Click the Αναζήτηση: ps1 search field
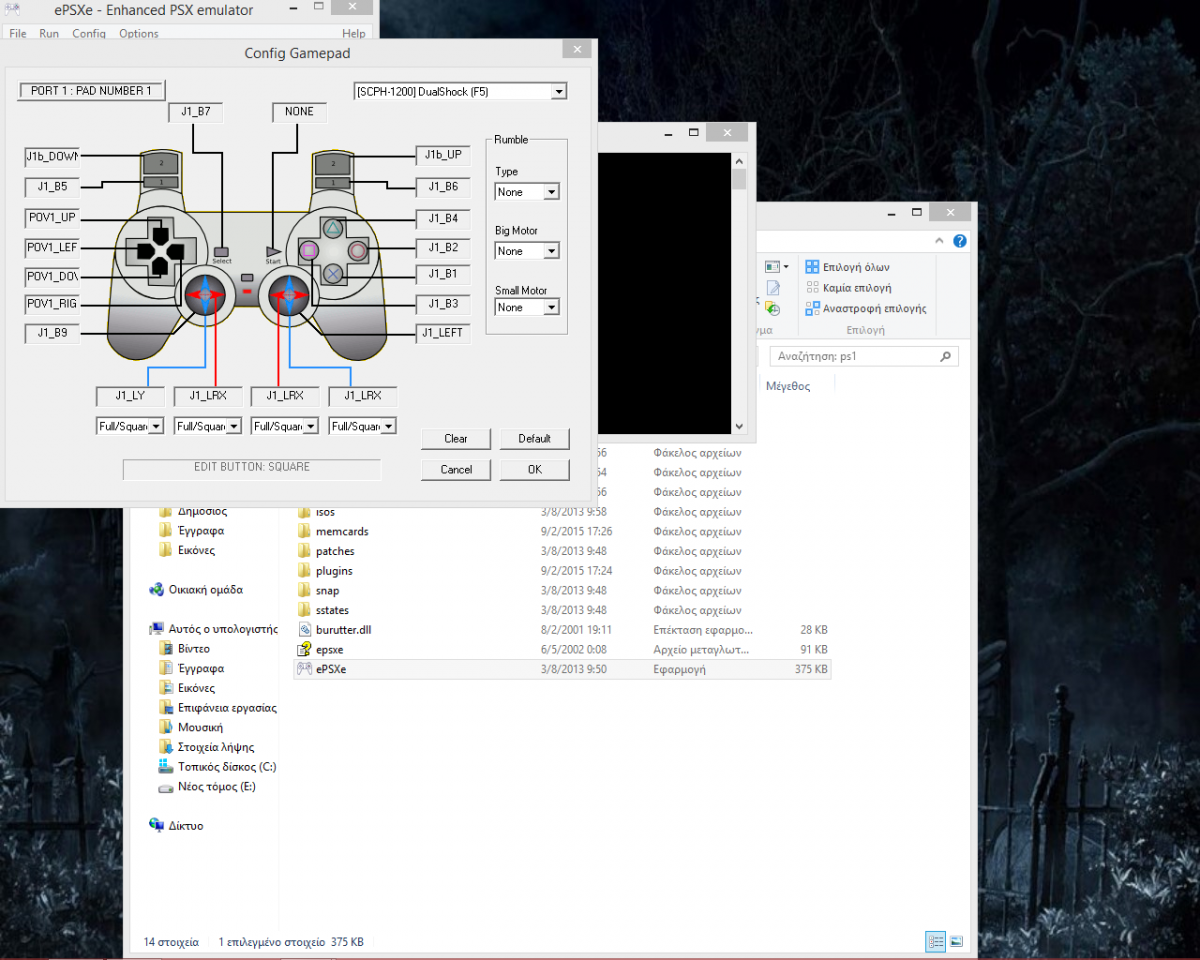The width and height of the screenshot is (1200, 960). pos(863,356)
